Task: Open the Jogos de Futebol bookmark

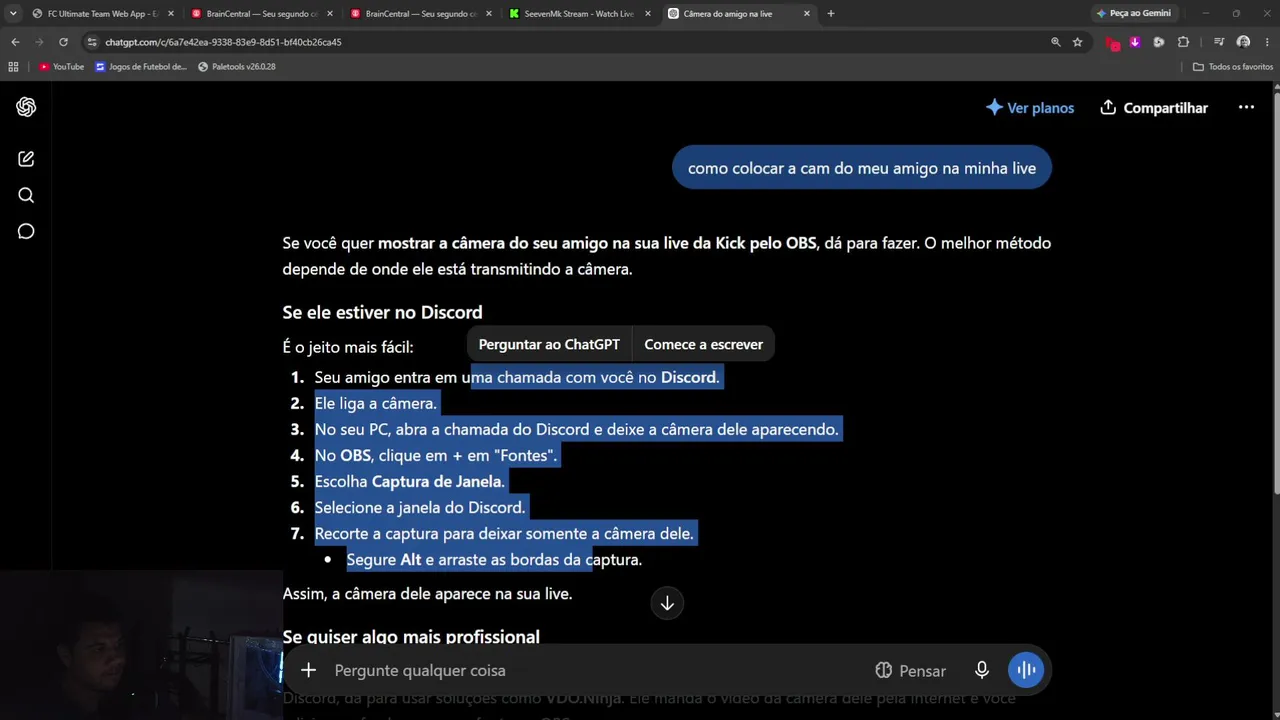Action: pyautogui.click(x=141, y=67)
